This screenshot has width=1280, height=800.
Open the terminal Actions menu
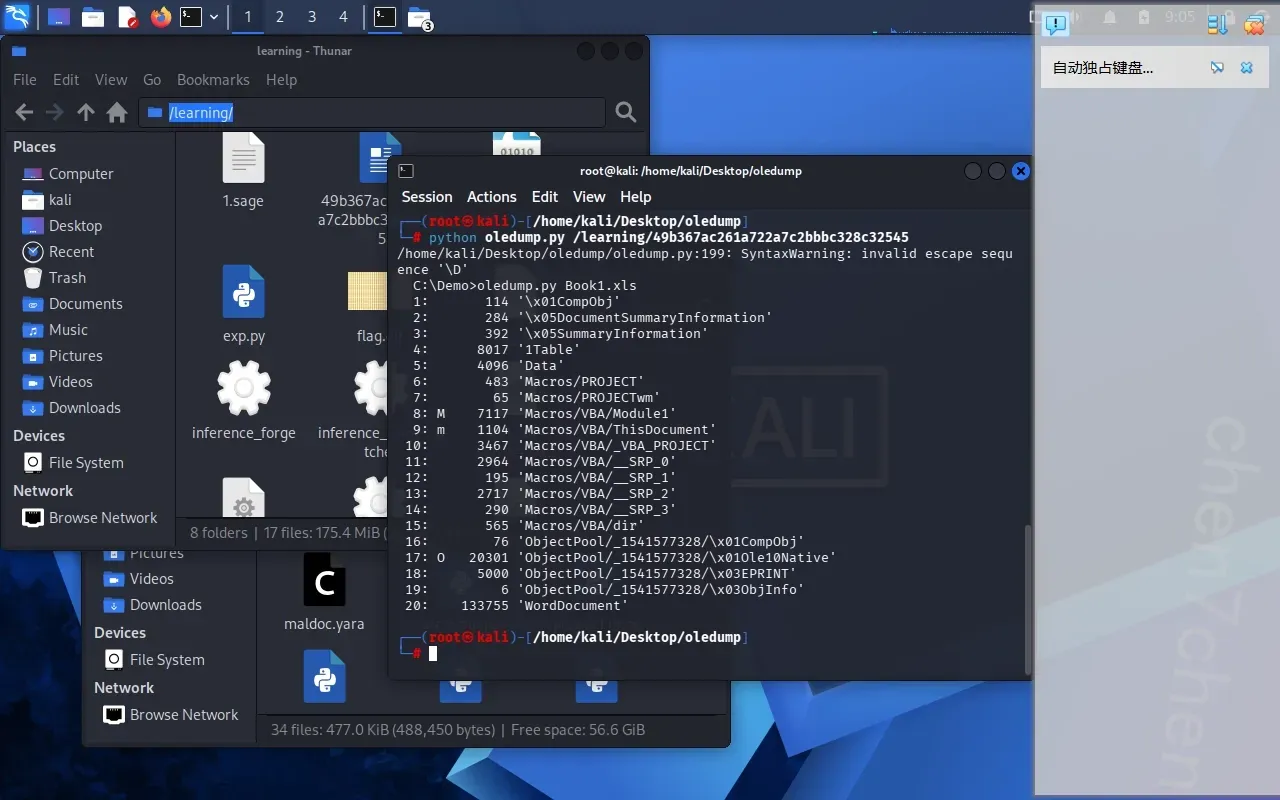click(x=491, y=197)
